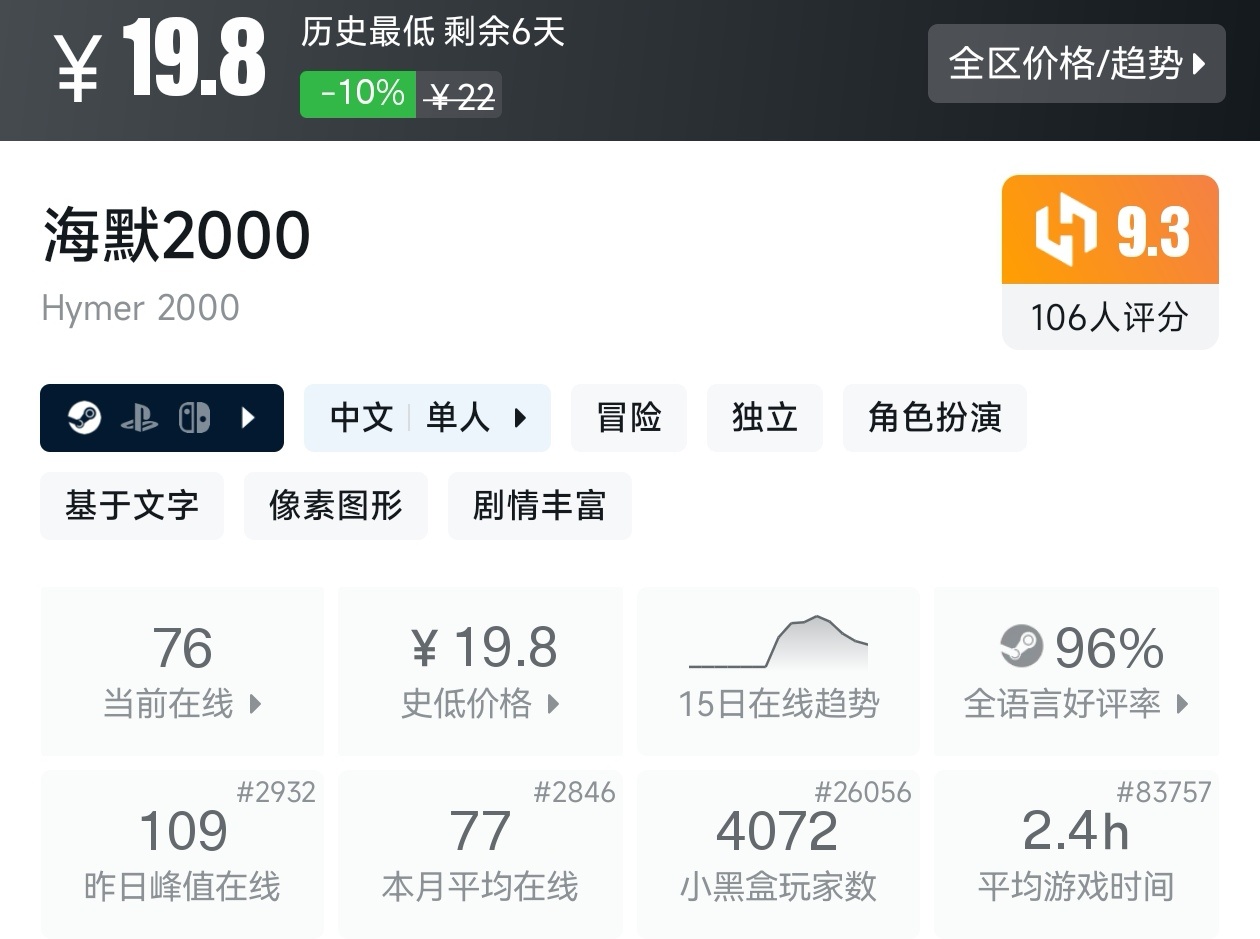Screen dimensions: 1260x939
Task: Click the Steam platform icon
Action: point(84,418)
